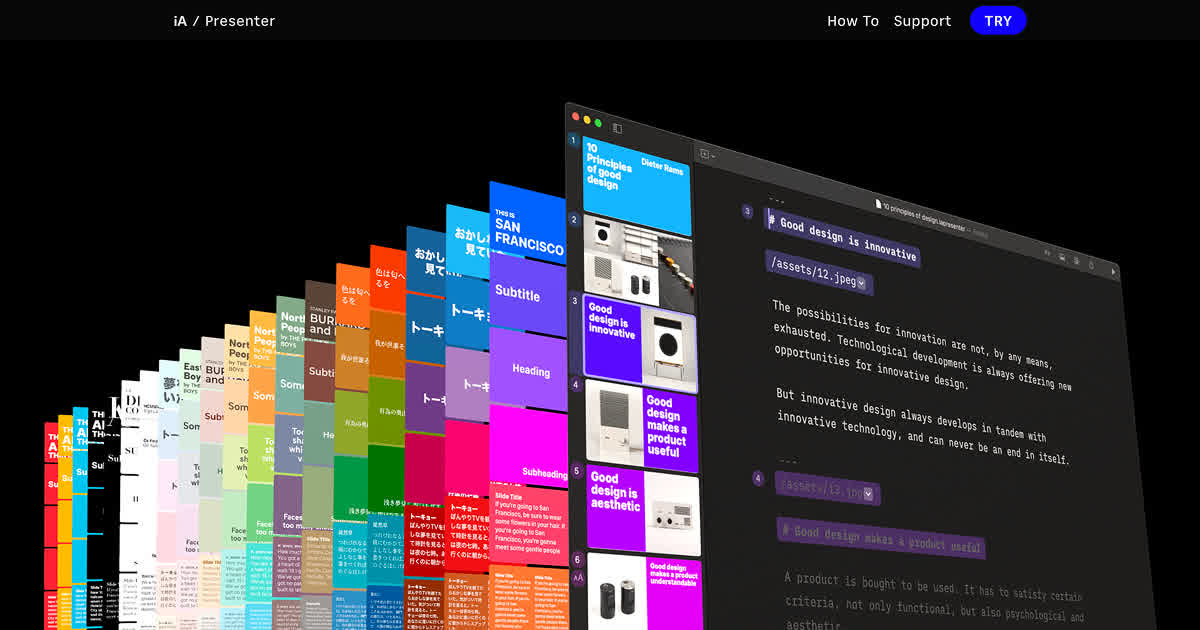This screenshot has width=1200, height=630.
Task: Start the presentation with the play icon
Action: coord(1114,271)
